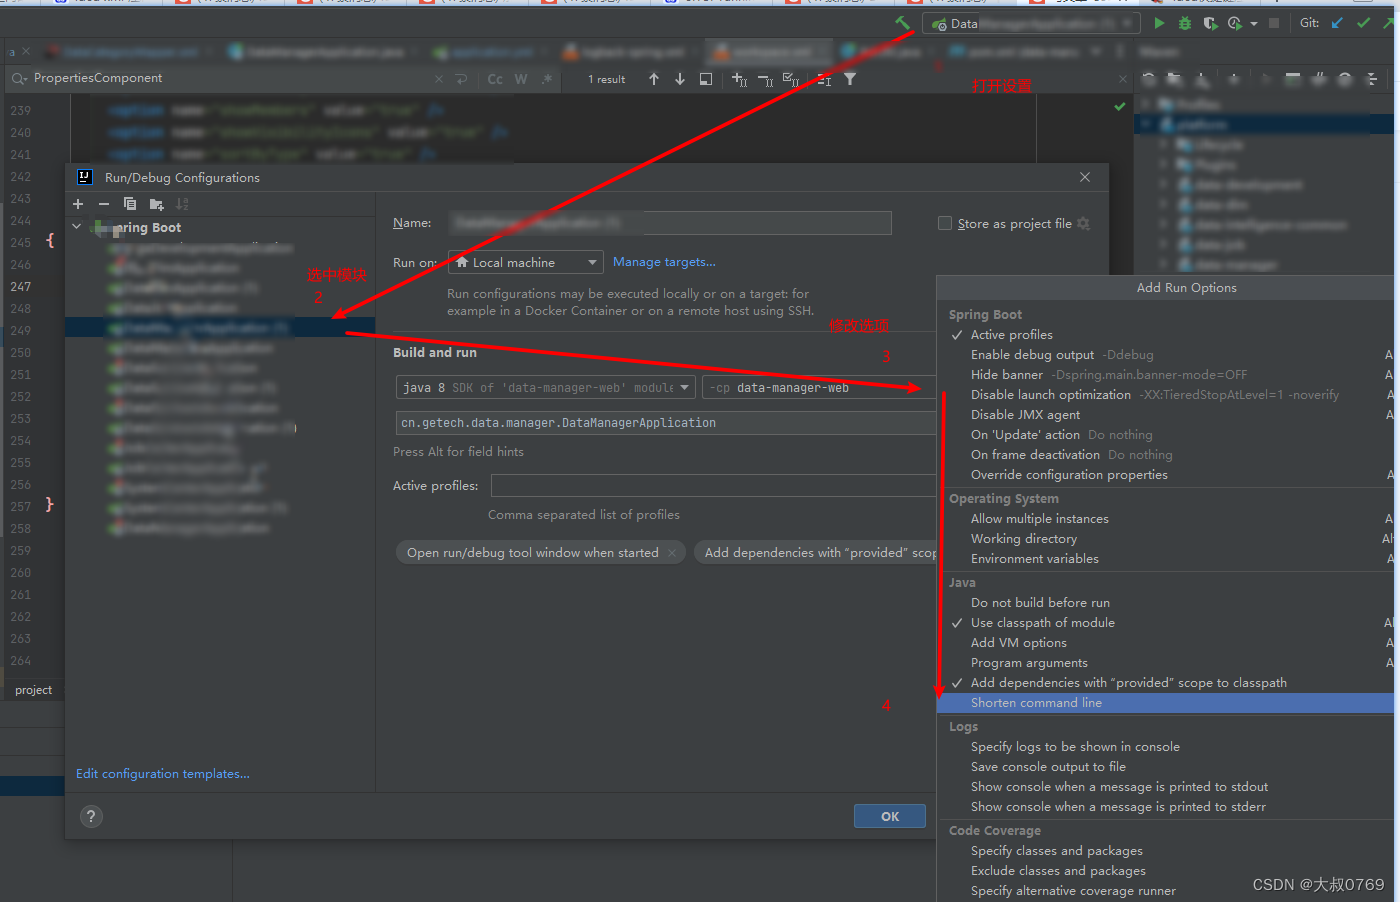Add new configuration plus icon
Screen dimensions: 1400x902
pyautogui.click(x=78, y=204)
